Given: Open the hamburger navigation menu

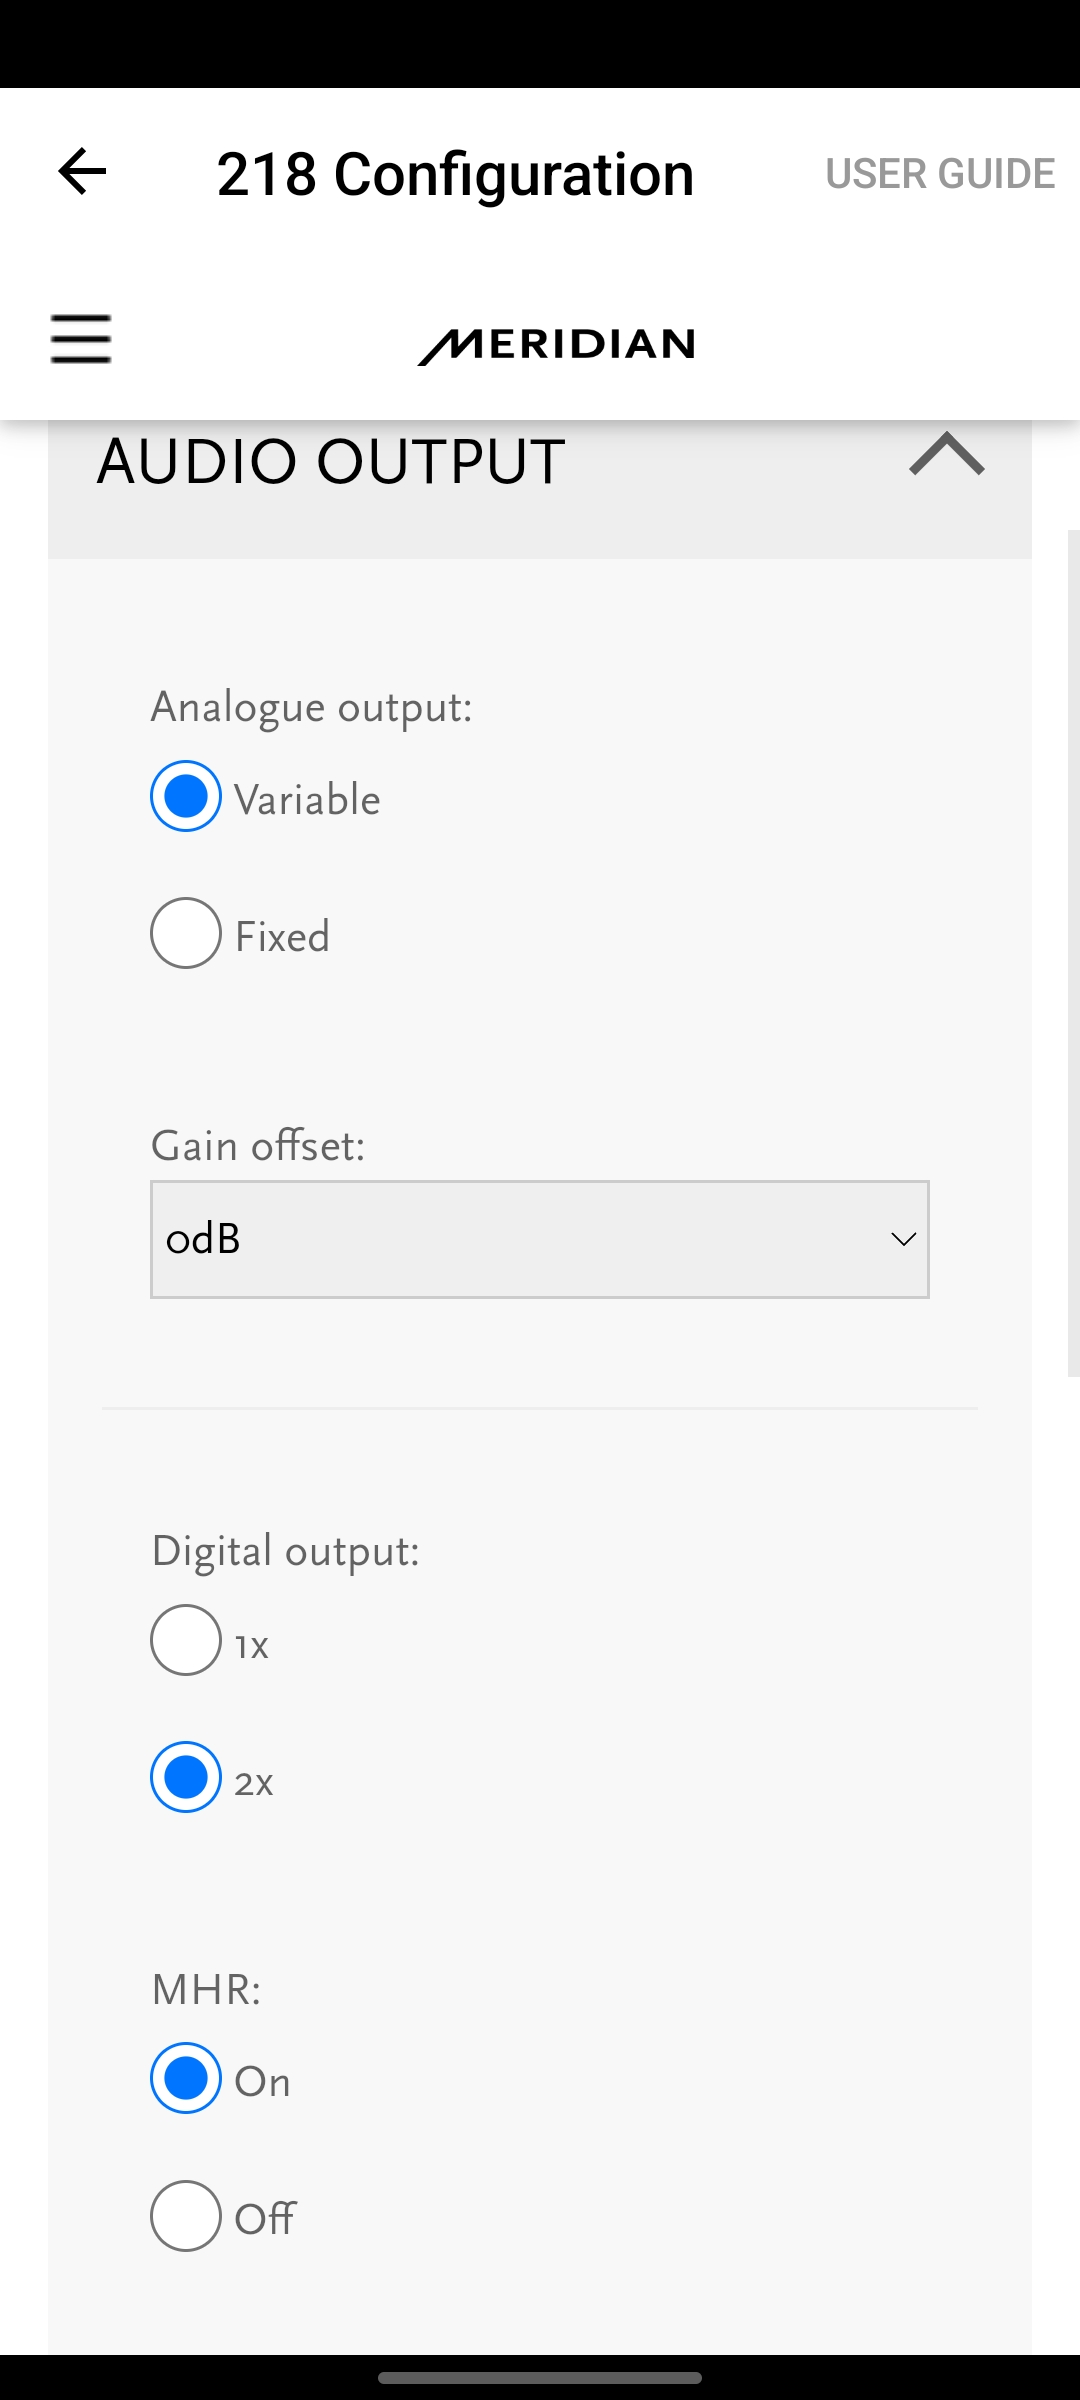Looking at the screenshot, I should click(81, 340).
